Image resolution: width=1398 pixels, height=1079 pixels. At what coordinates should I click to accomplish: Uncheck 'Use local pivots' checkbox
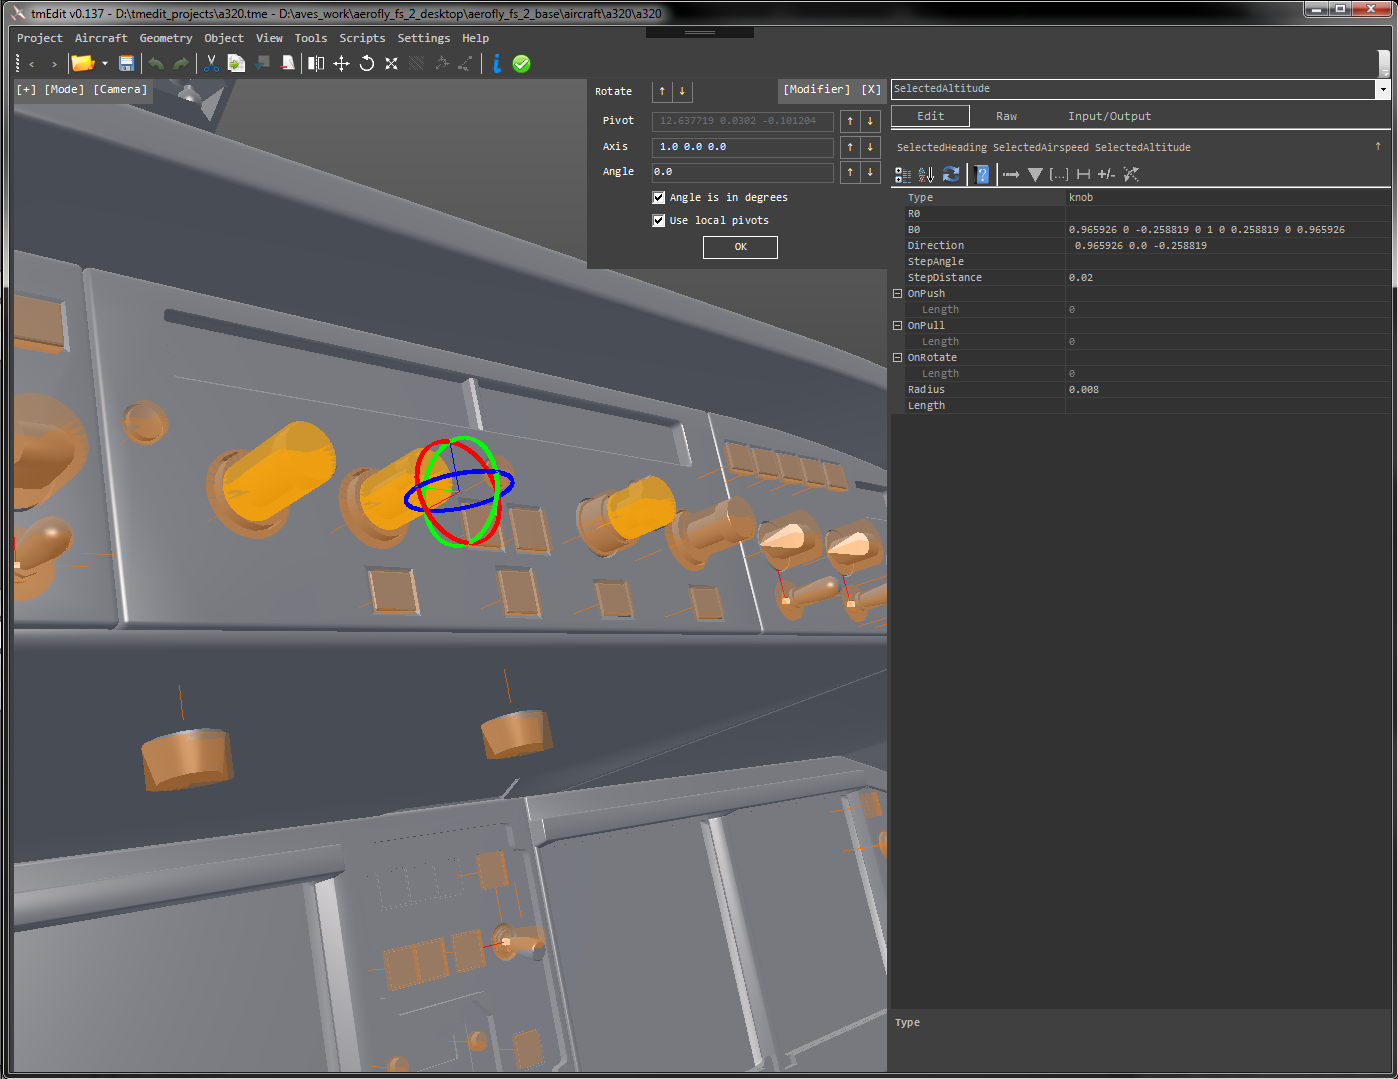coord(659,221)
